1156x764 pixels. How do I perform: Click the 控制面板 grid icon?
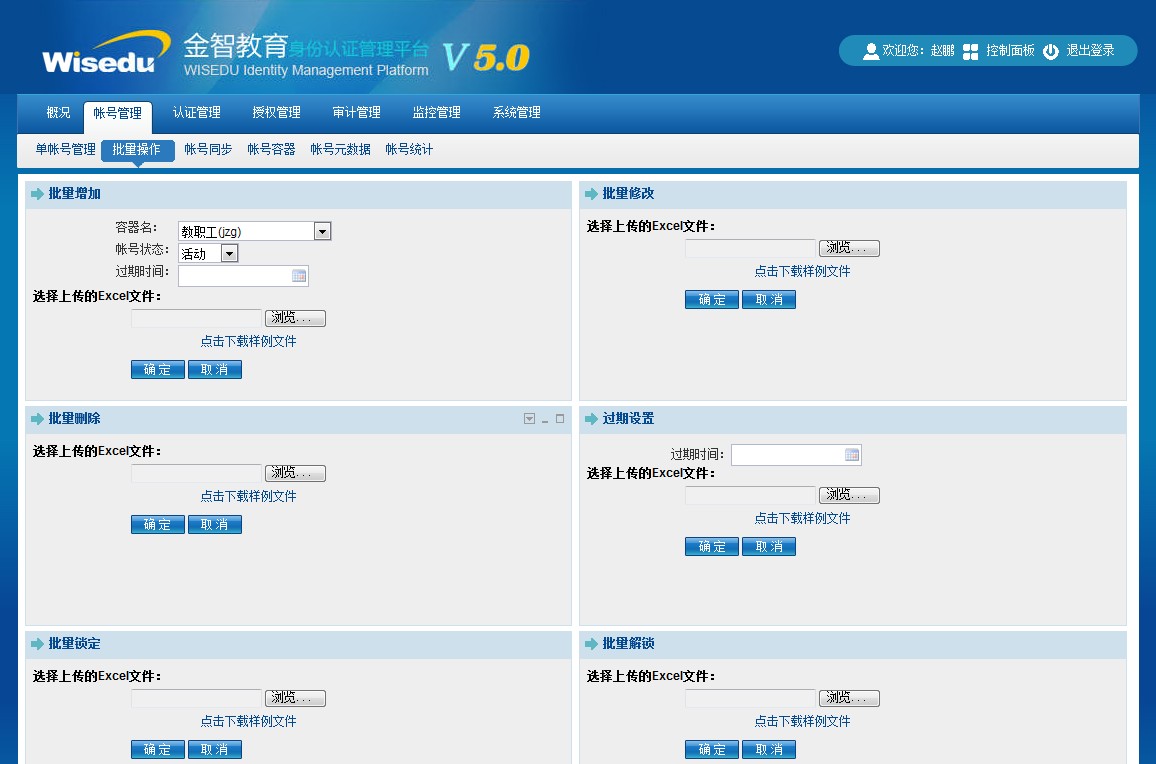click(x=970, y=51)
